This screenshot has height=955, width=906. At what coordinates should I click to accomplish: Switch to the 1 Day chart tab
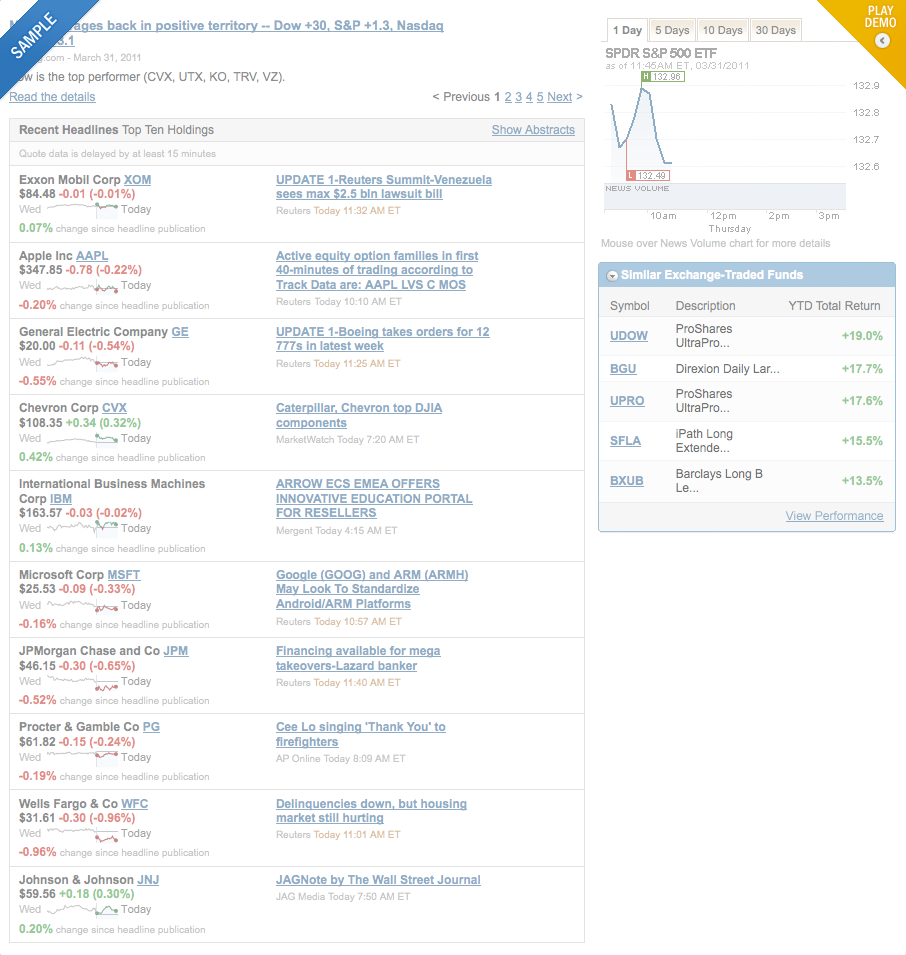pyautogui.click(x=627, y=30)
